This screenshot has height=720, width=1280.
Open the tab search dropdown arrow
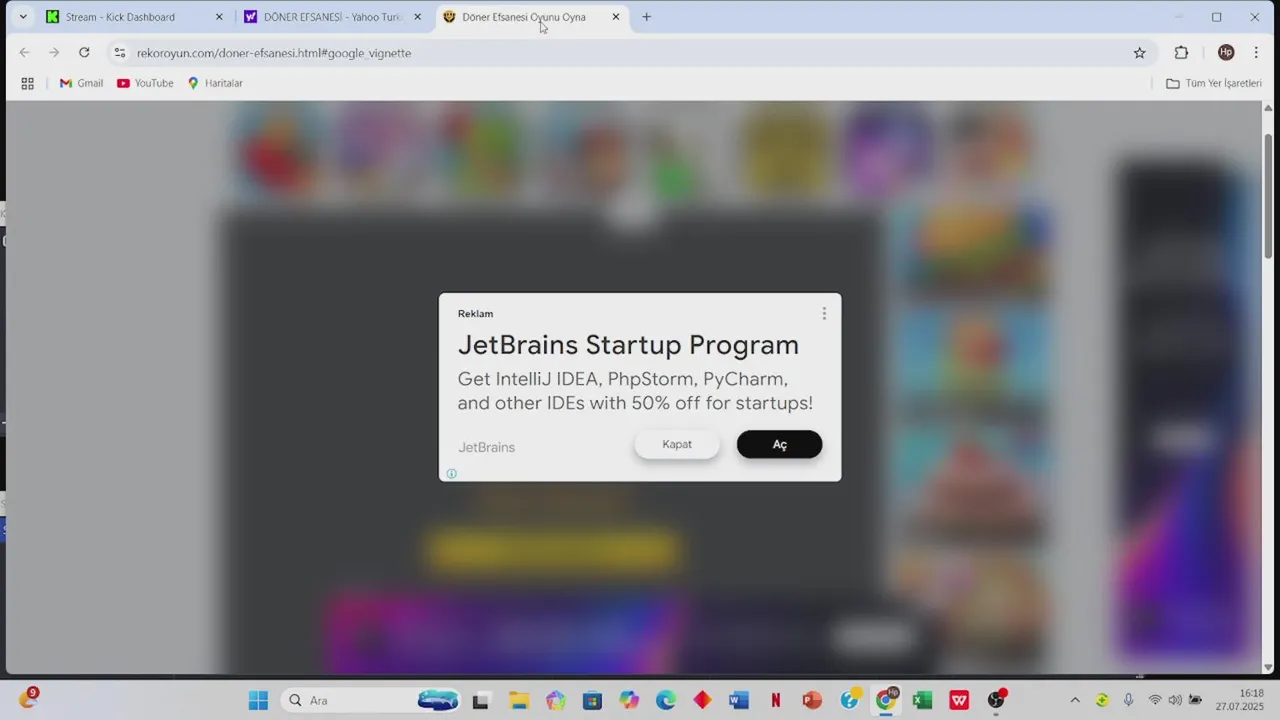pyautogui.click(x=22, y=17)
